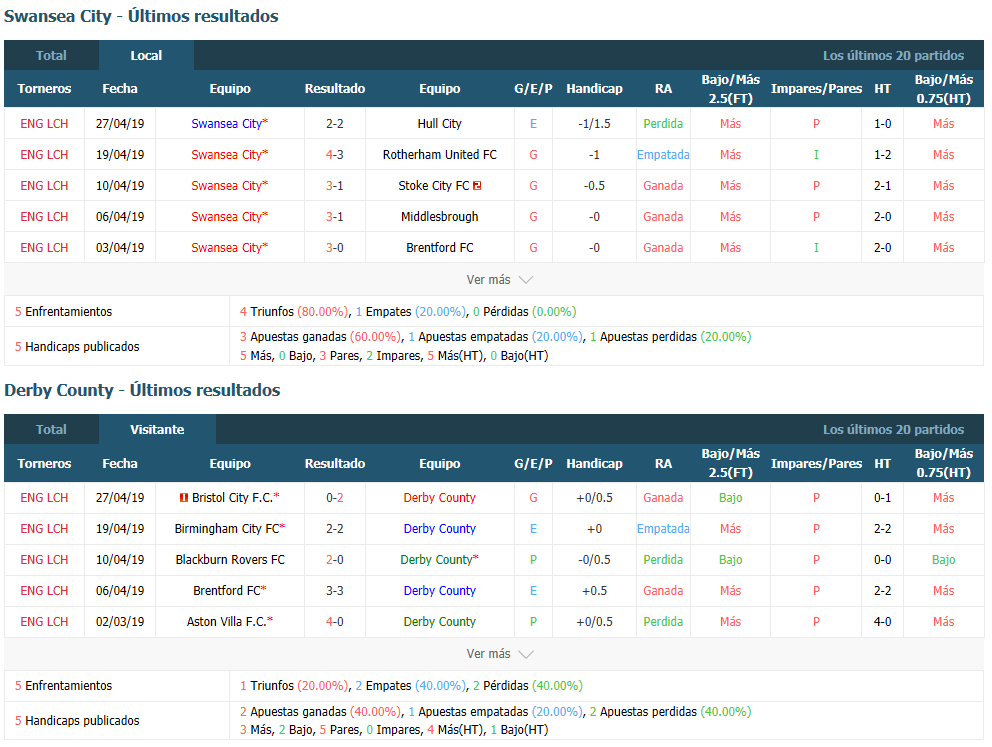
Task: Open the Rotherham United FC team link
Action: [440, 155]
